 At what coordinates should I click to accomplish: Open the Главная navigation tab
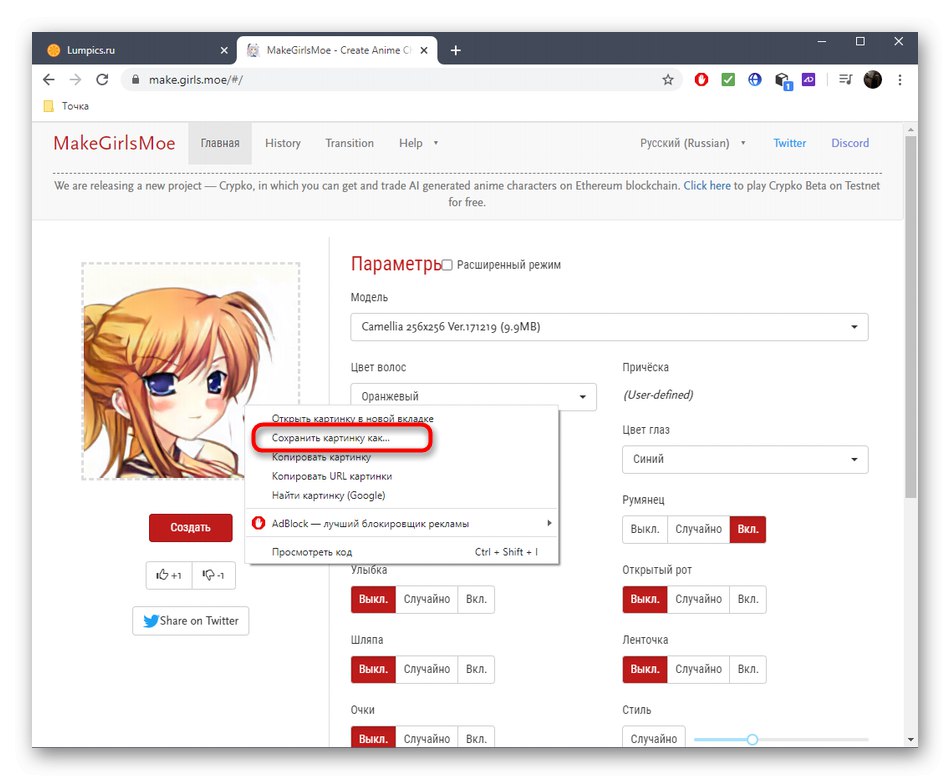click(220, 143)
